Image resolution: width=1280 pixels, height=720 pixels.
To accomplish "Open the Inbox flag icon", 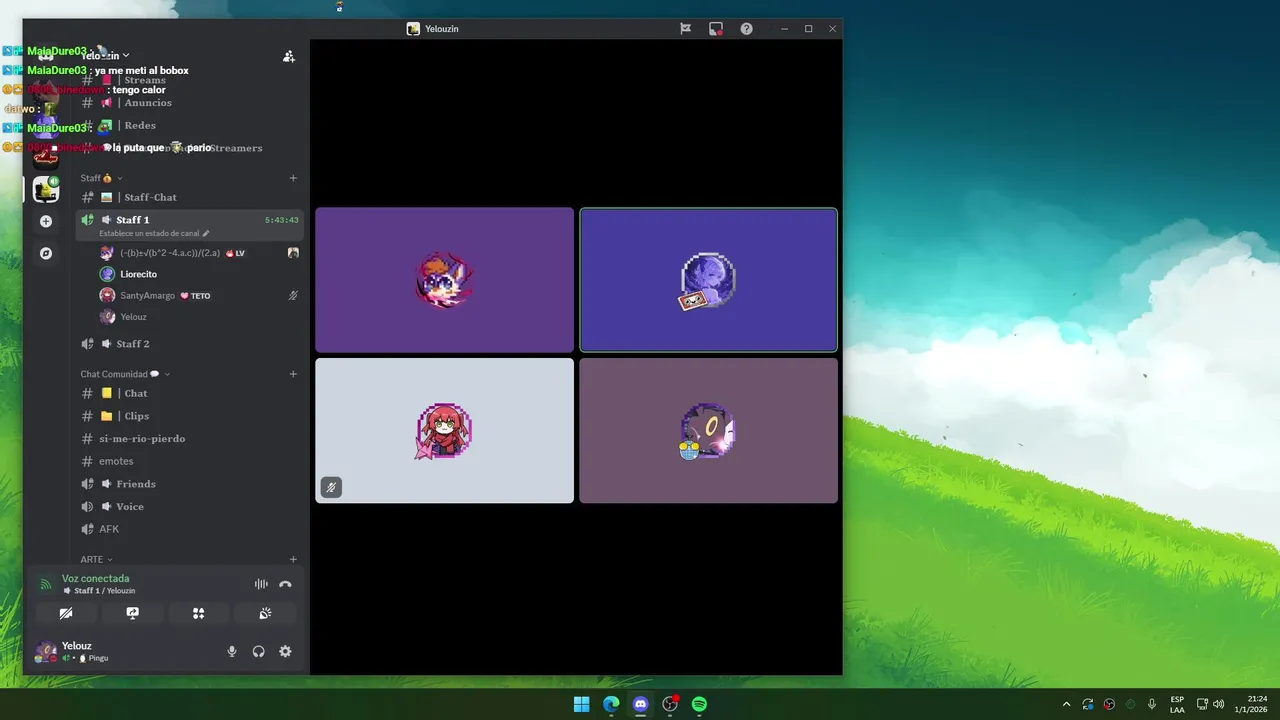I will (x=685, y=29).
